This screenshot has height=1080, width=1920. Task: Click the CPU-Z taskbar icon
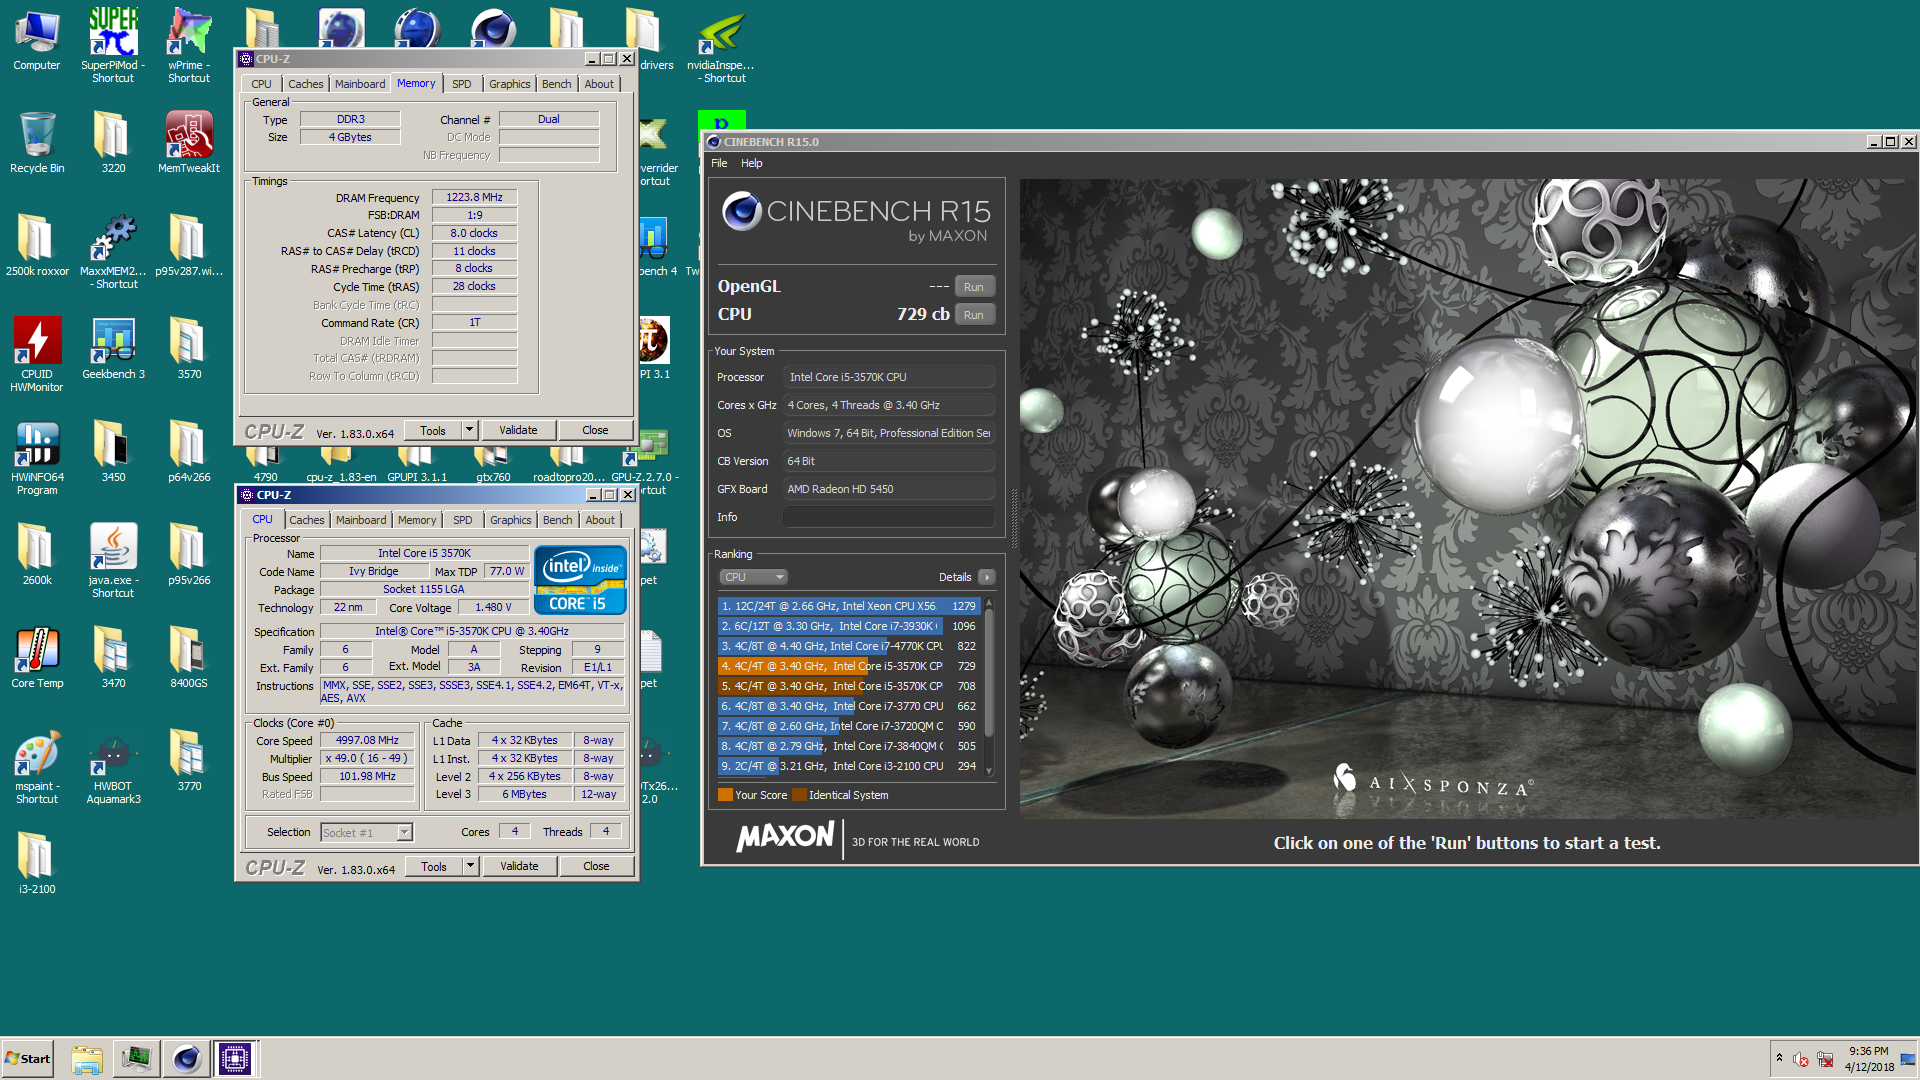(235, 1059)
